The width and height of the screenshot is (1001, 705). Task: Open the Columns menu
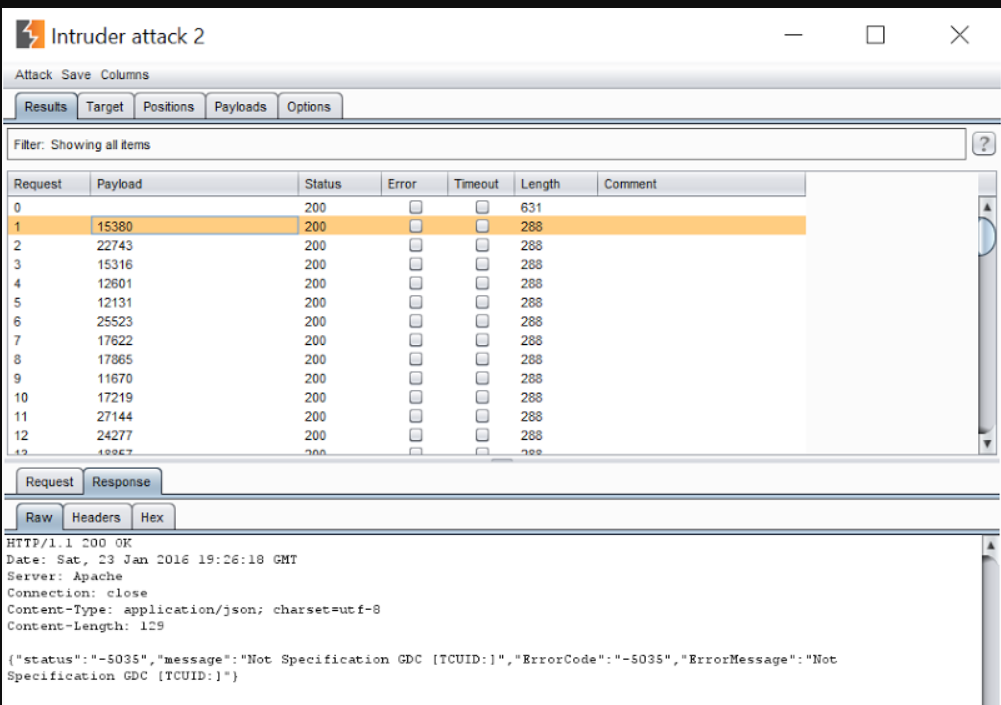tap(124, 75)
